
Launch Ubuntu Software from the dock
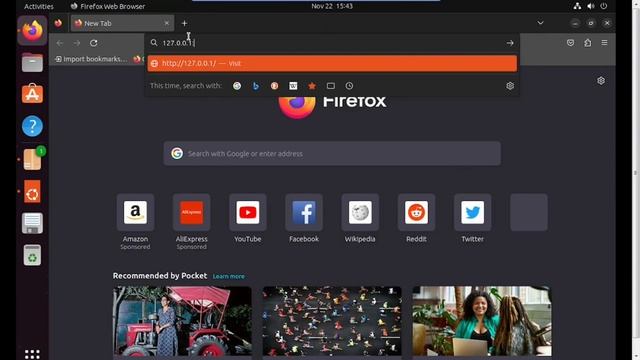[32, 94]
